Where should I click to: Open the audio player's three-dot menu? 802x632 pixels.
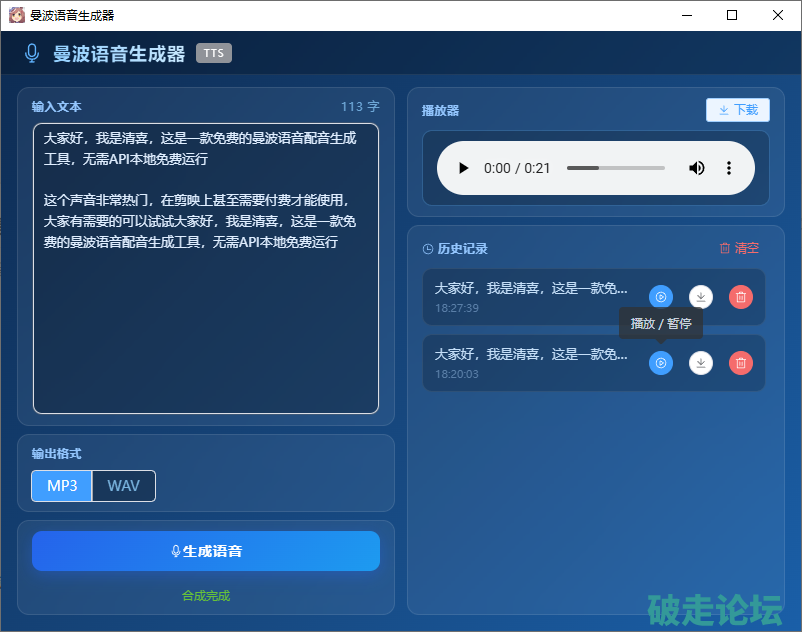click(729, 168)
